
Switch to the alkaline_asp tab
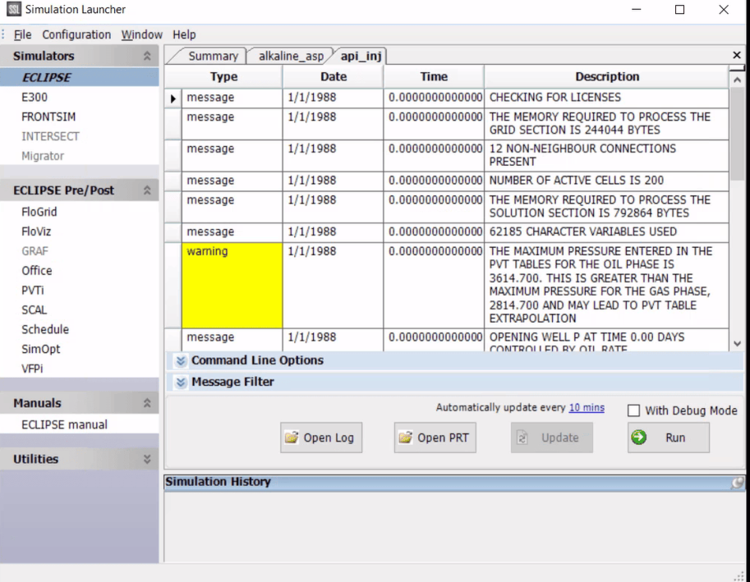point(291,56)
